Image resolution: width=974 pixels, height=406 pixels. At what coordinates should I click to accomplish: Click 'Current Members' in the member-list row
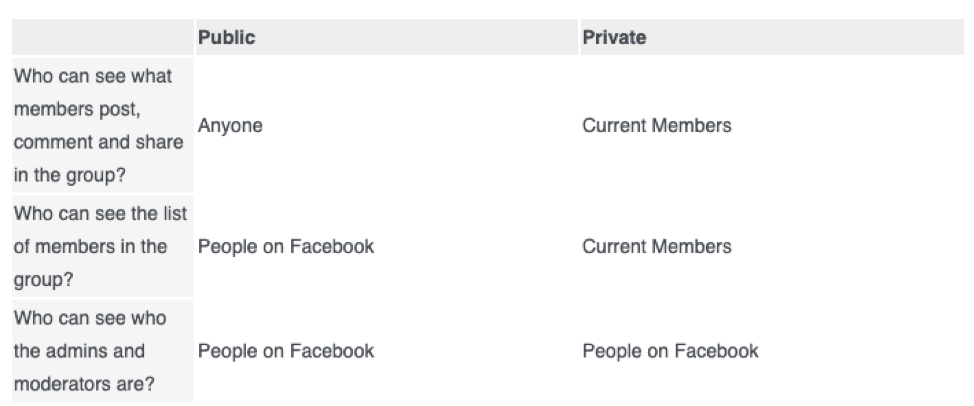[x=656, y=247]
